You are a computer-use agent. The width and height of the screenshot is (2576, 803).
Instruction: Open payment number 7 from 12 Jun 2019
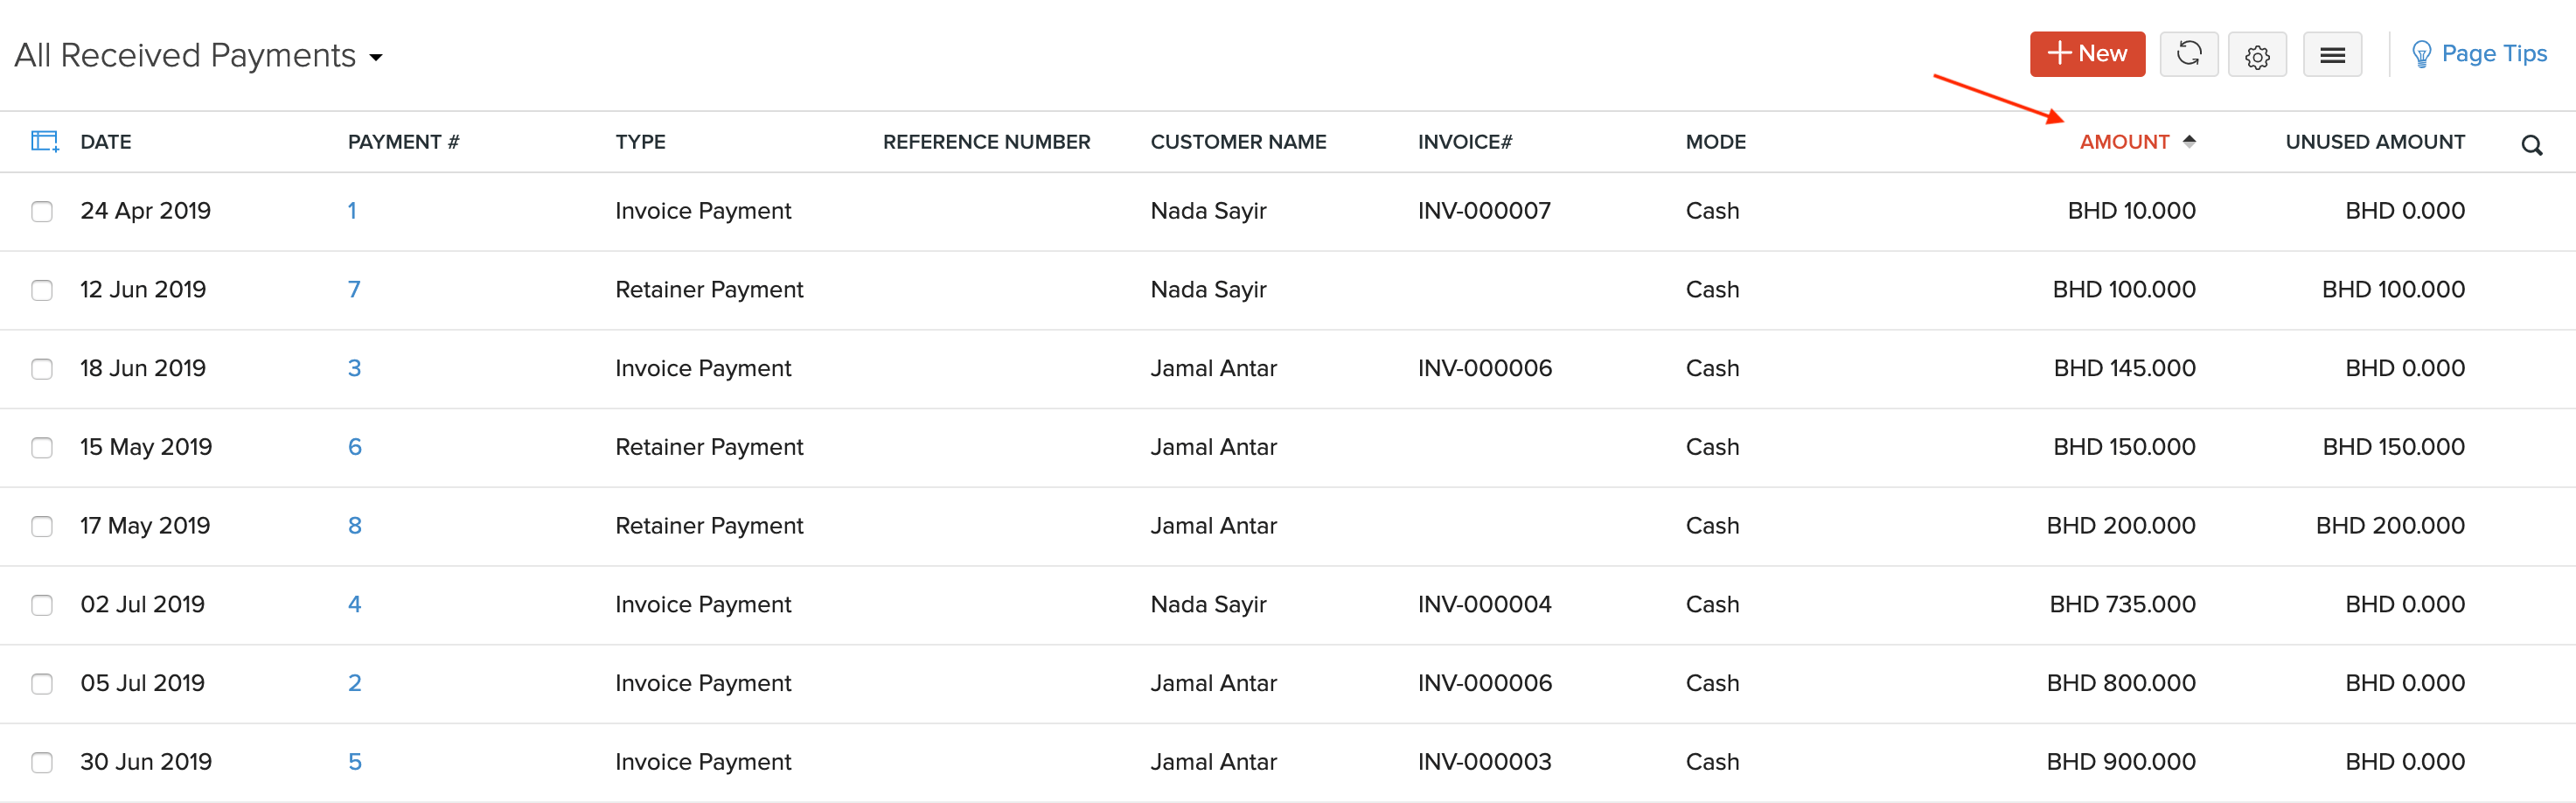[x=354, y=289]
